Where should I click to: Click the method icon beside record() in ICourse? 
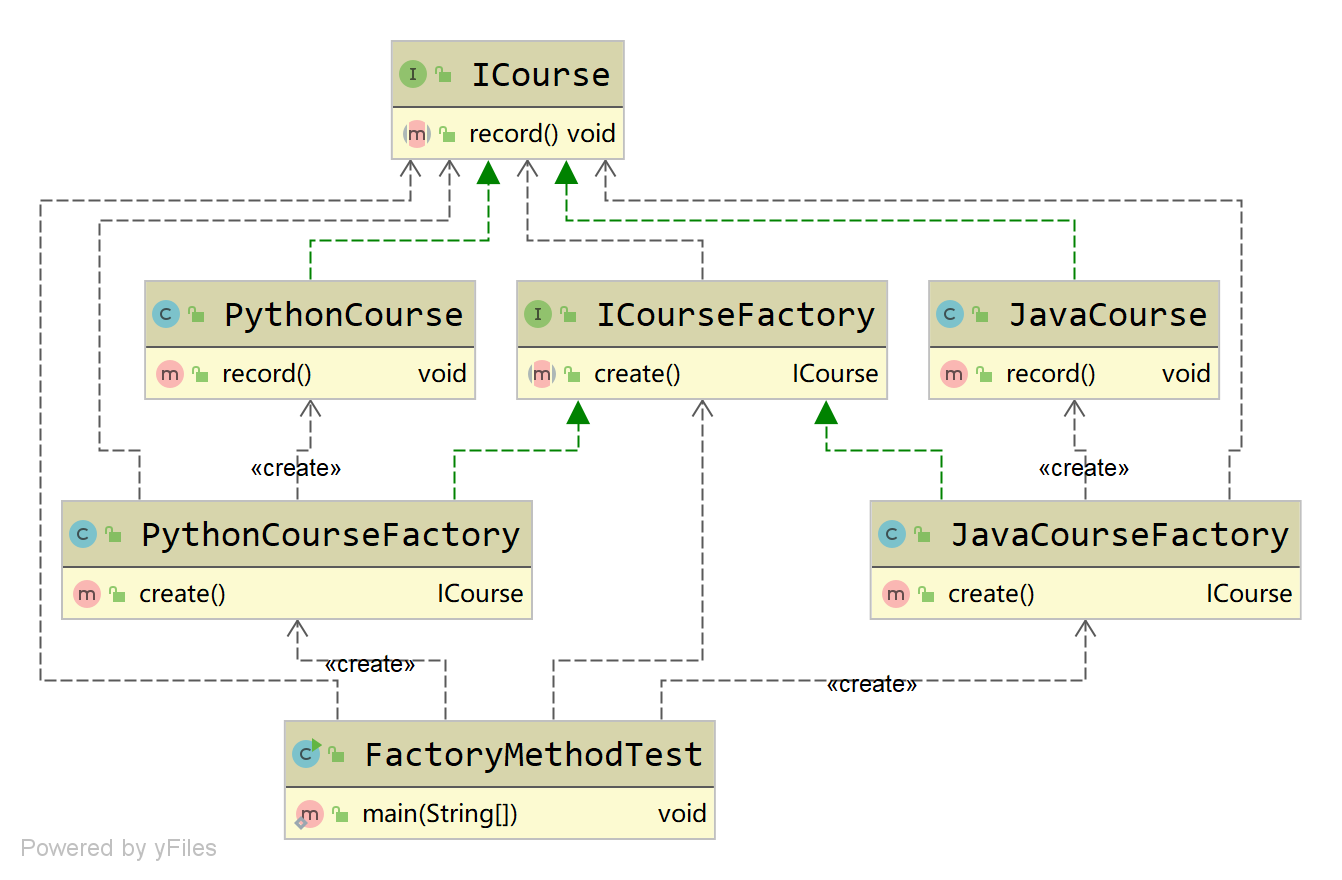[x=417, y=134]
